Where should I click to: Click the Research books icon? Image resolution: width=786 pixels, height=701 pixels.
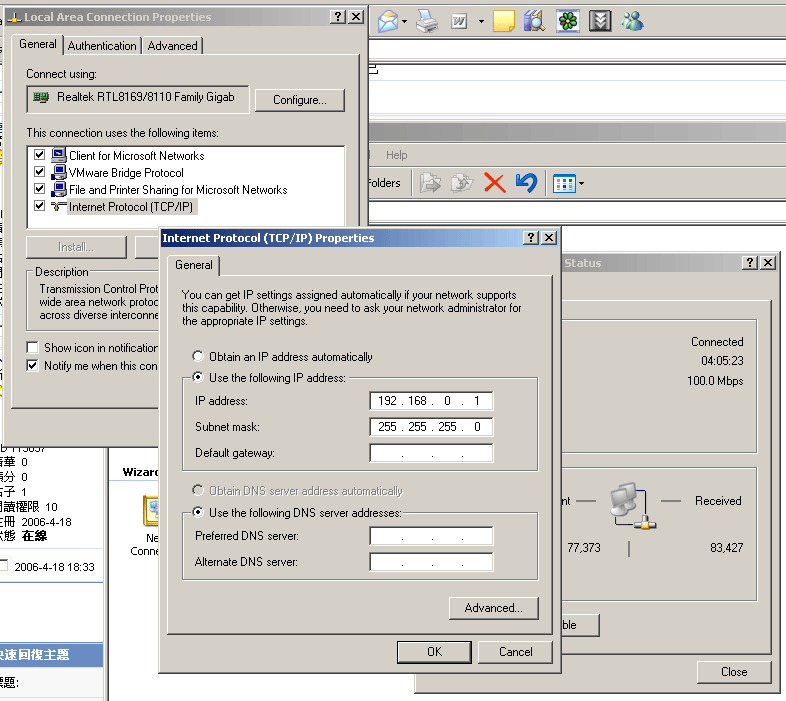click(x=535, y=21)
